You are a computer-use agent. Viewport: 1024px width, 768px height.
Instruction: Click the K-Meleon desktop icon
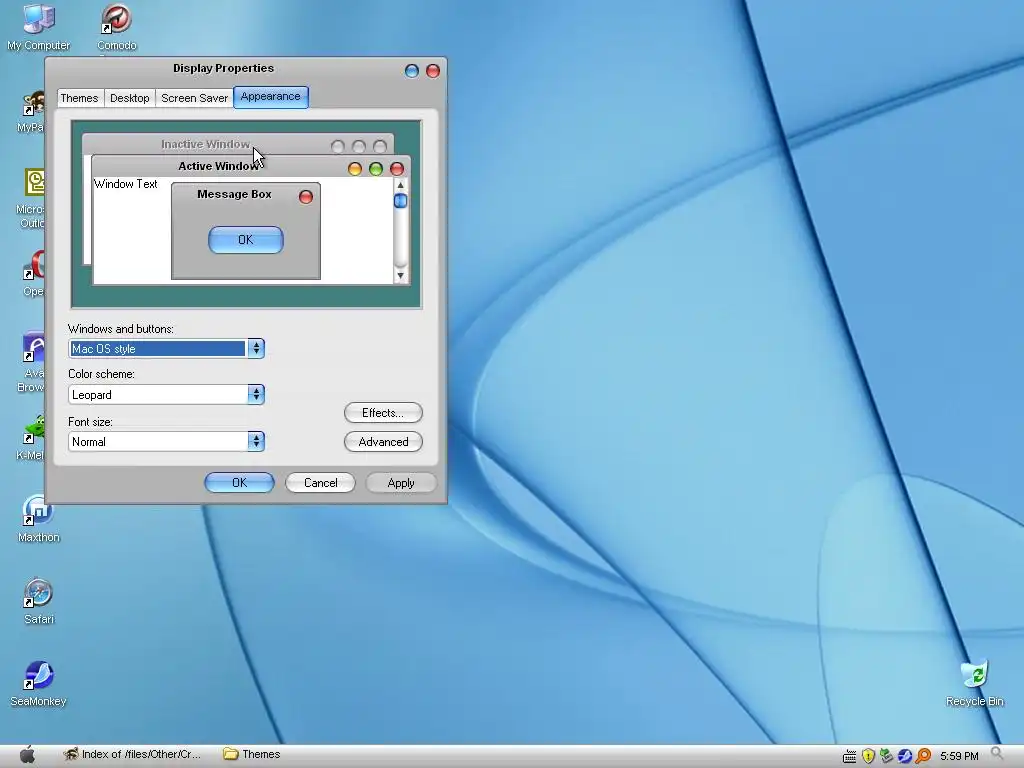pos(31,437)
